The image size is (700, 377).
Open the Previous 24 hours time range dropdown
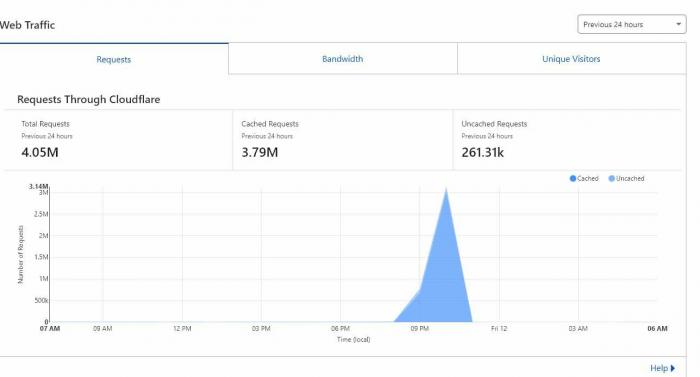point(632,25)
